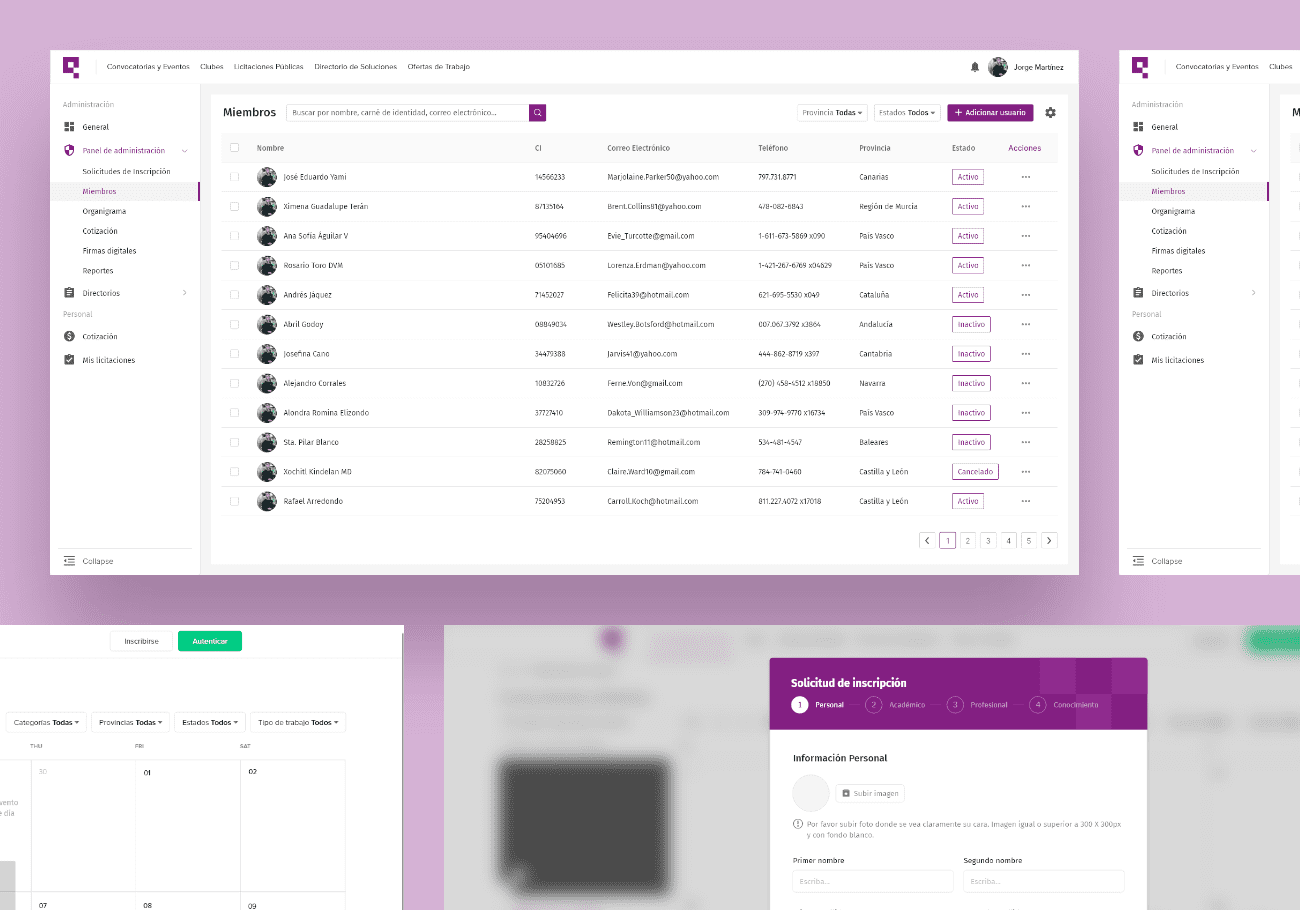Open table settings gear icon
The width and height of the screenshot is (1300, 910).
tap(1050, 113)
